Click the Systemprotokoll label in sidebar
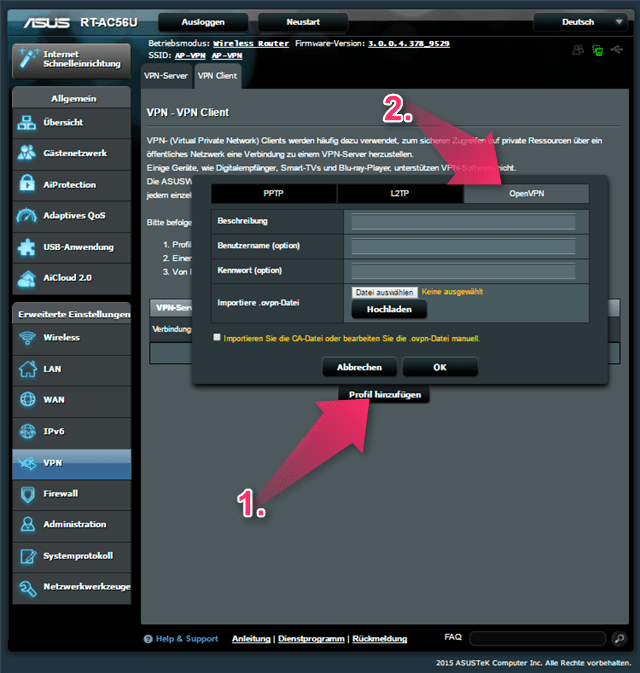The image size is (640, 673). pos(78,556)
